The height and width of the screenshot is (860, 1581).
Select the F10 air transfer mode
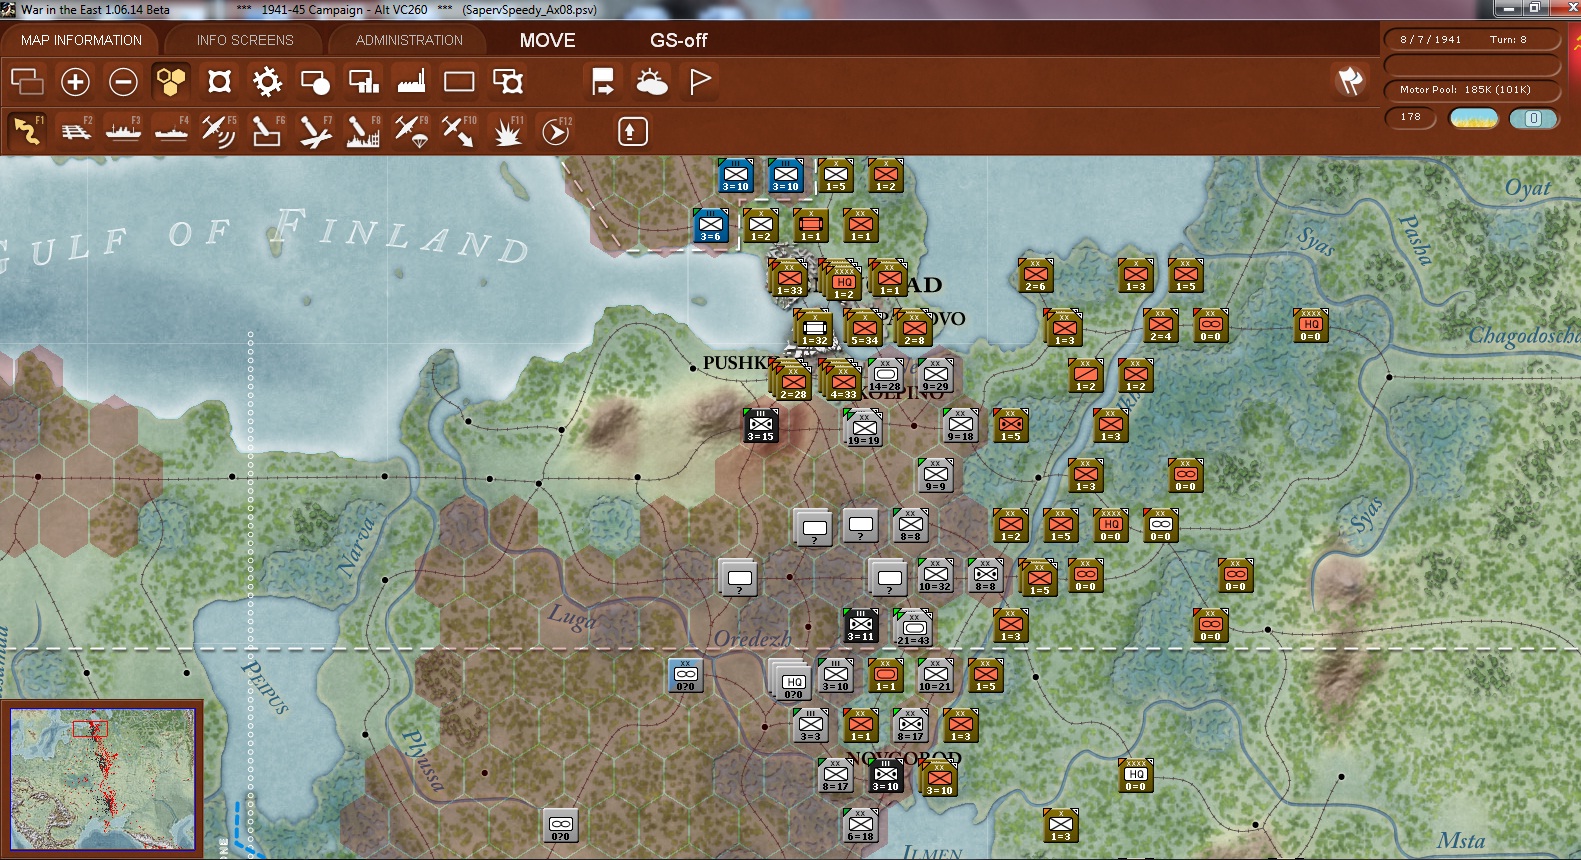click(459, 131)
